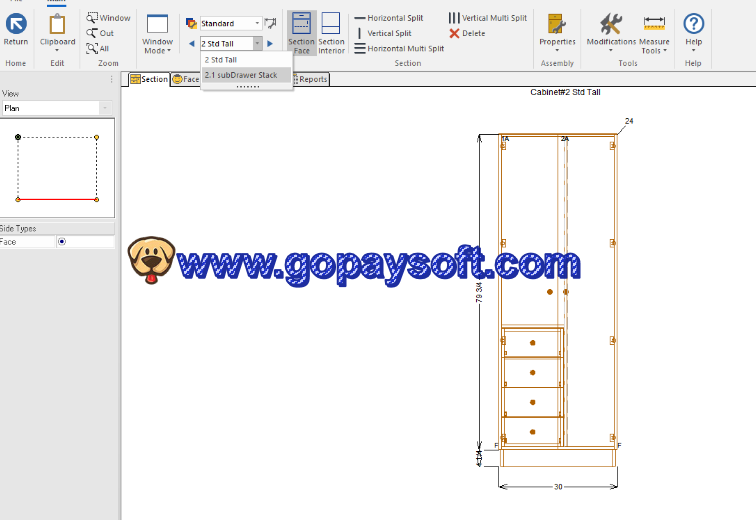Switch to the Reports tab
The image size is (756, 520).
[311, 79]
